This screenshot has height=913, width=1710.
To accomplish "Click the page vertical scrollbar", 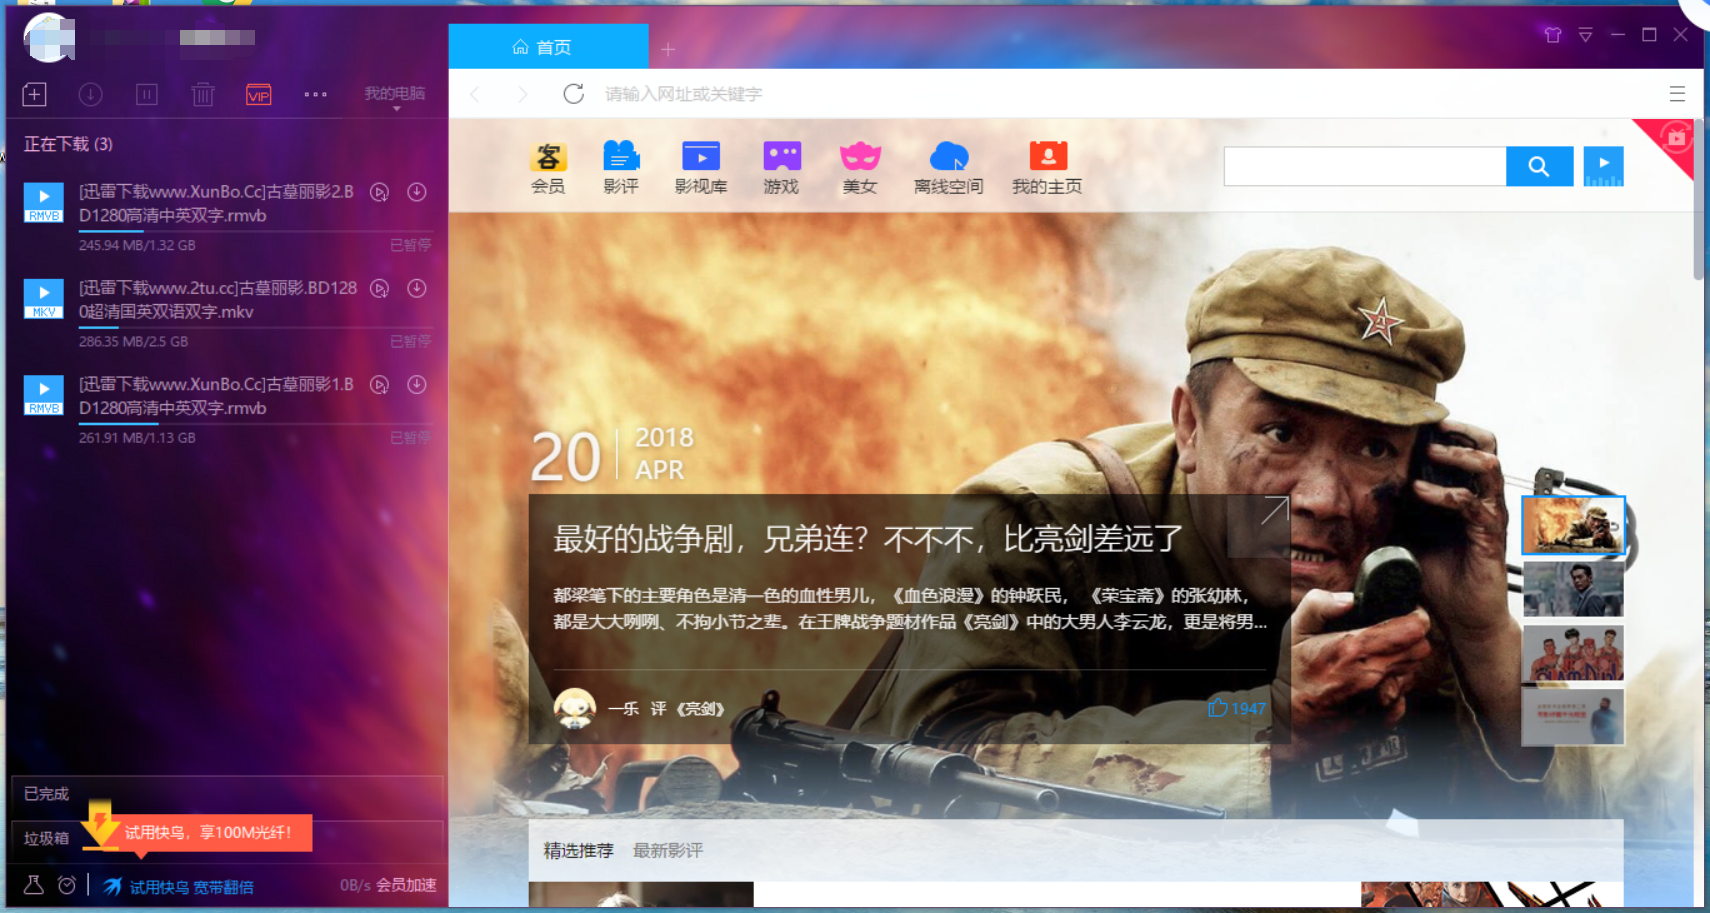I will click(x=1698, y=199).
